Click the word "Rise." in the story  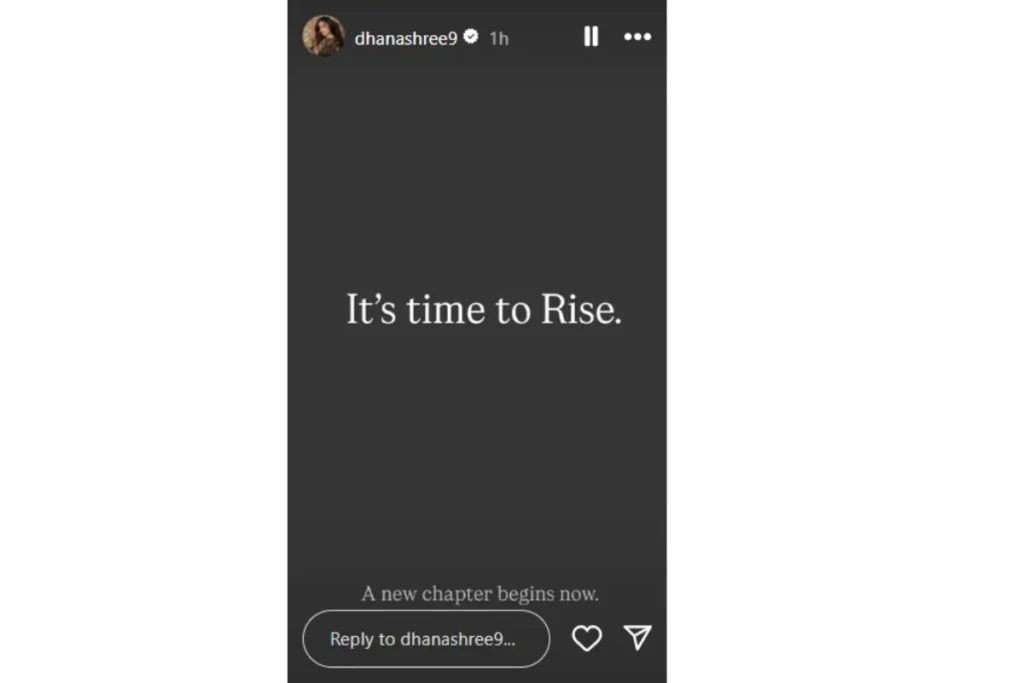[x=581, y=310]
